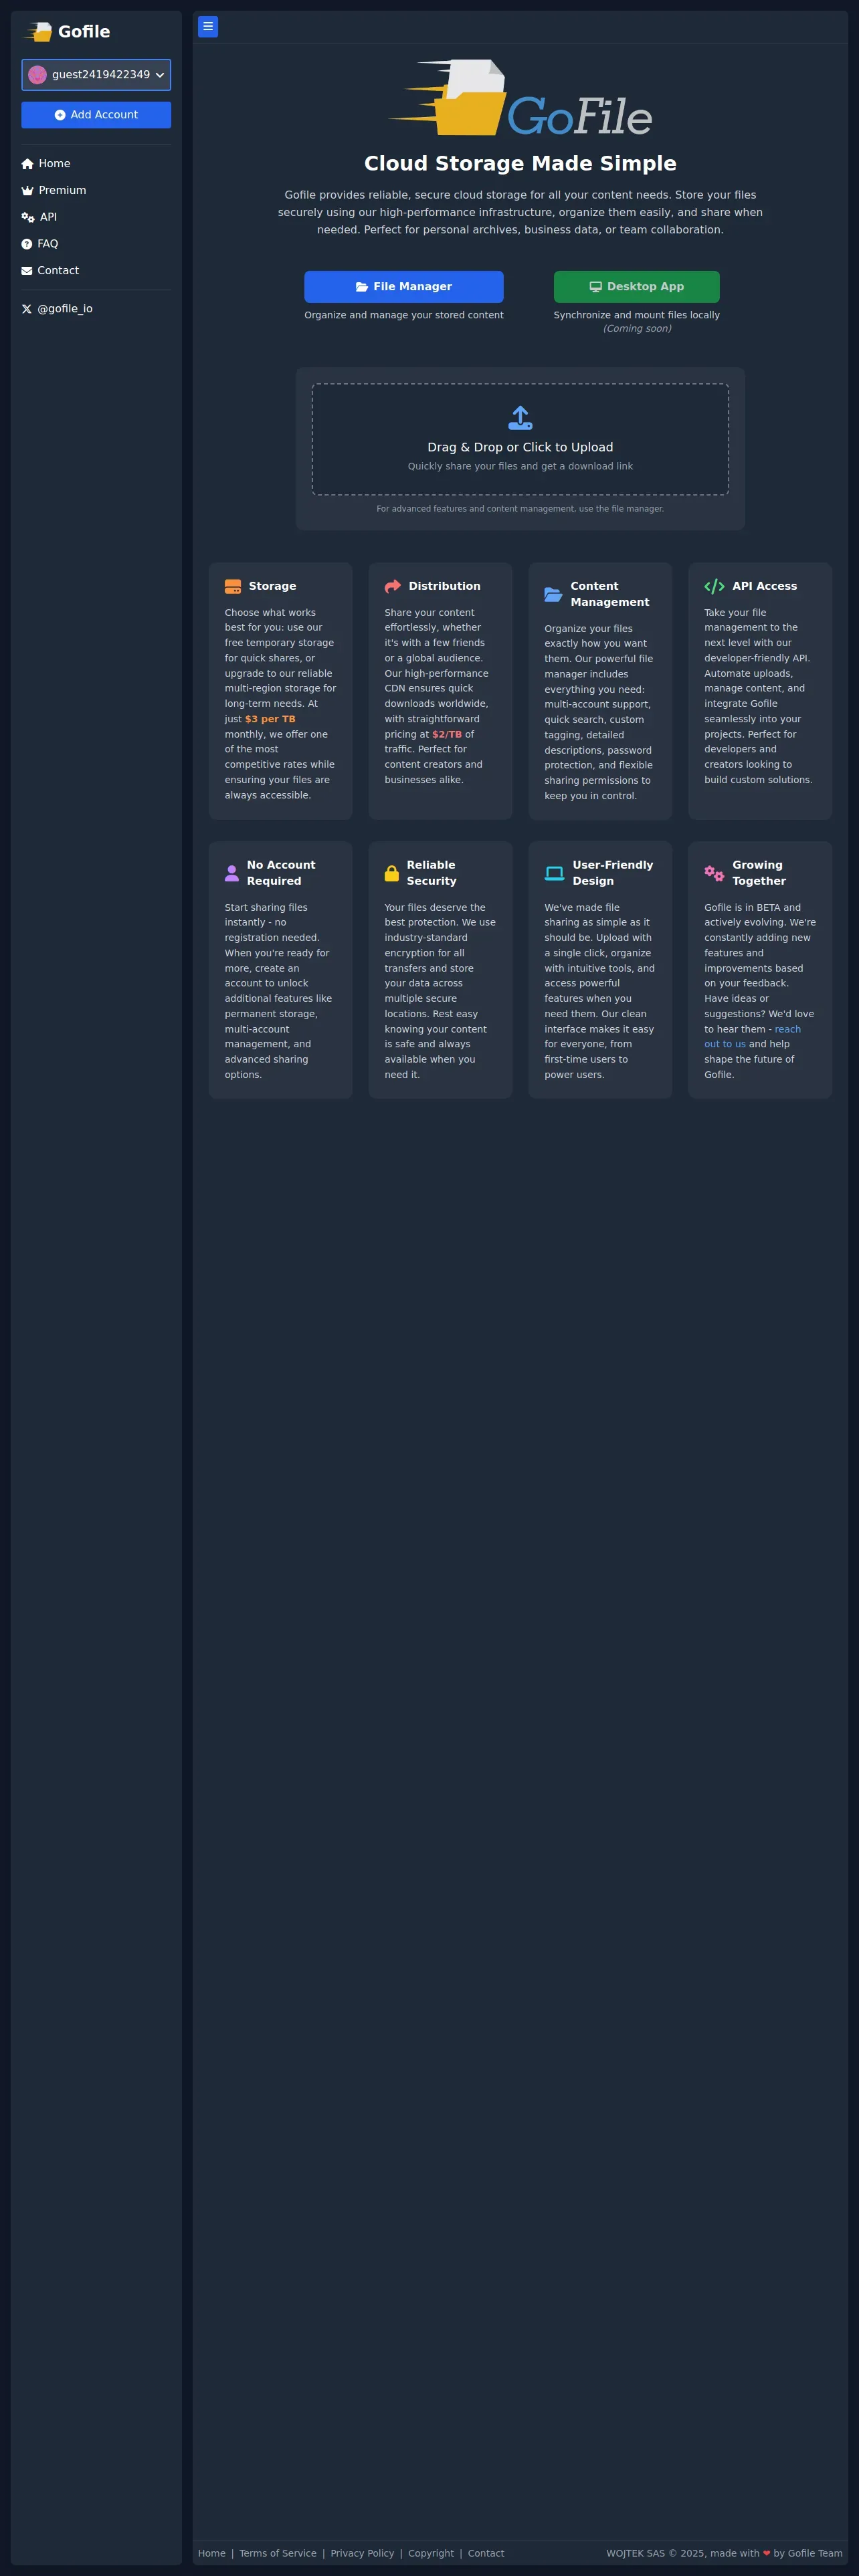Click the API gears icon in the sidebar
This screenshot has width=859, height=2576.
pyautogui.click(x=28, y=217)
